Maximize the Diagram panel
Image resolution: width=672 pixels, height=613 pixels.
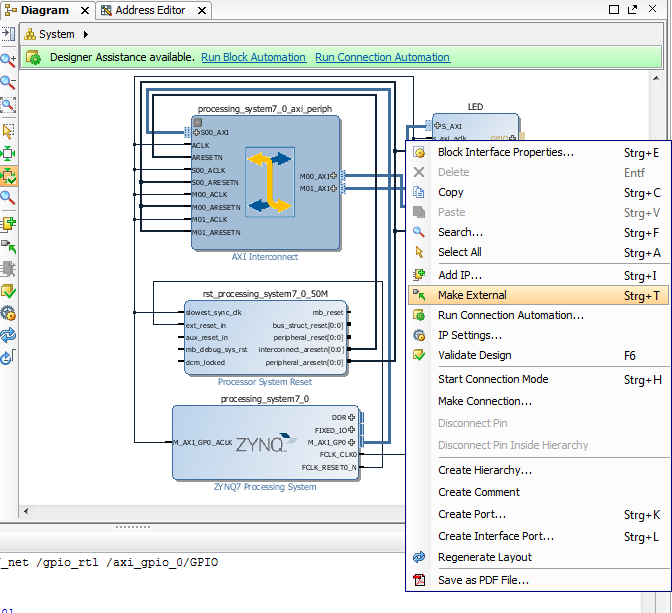(614, 9)
